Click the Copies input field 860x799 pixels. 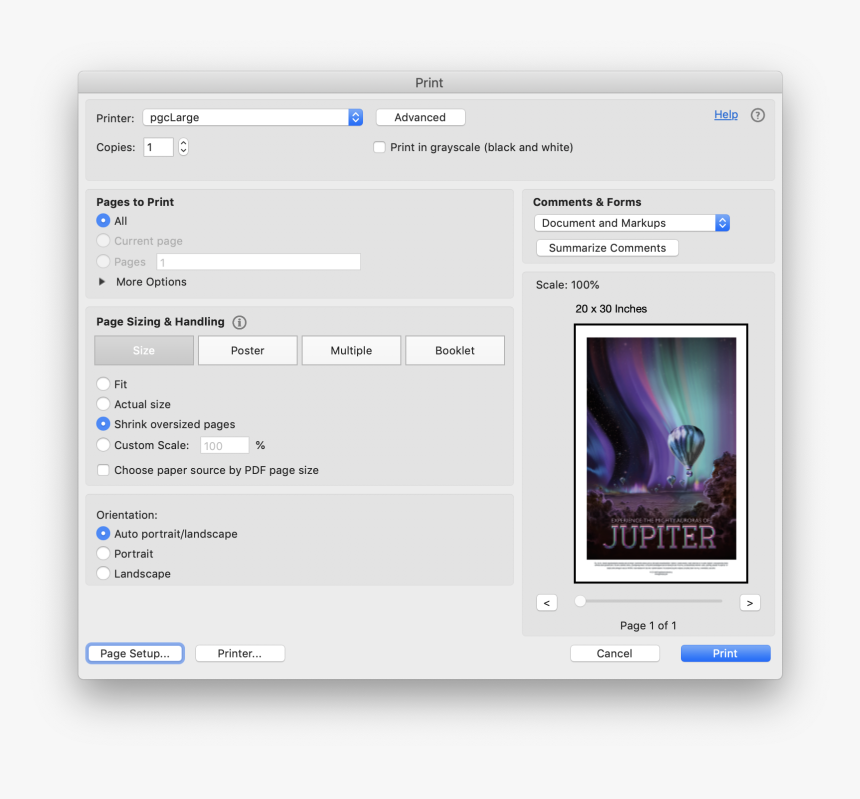159,147
